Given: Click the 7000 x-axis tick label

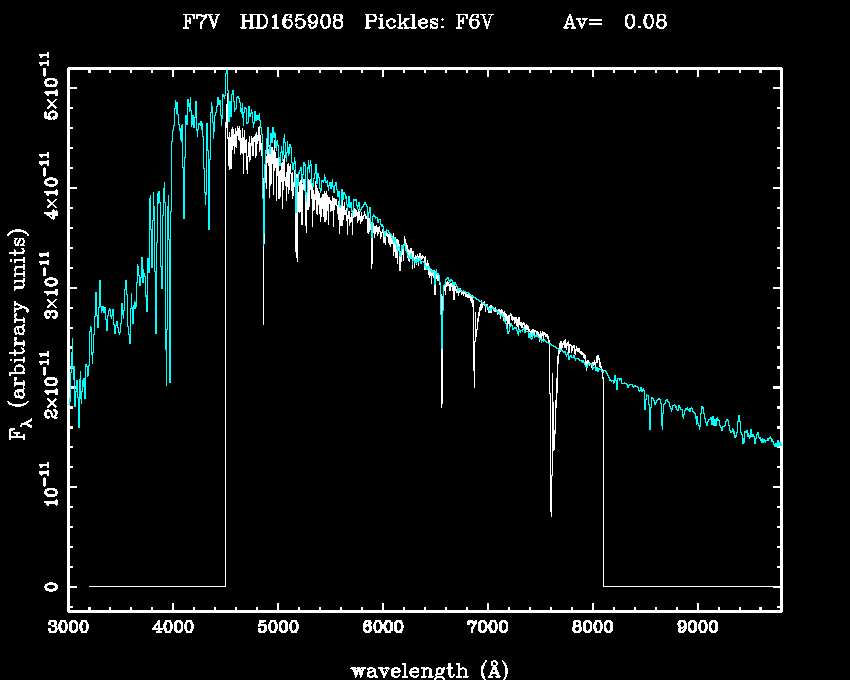Looking at the screenshot, I should click(x=487, y=627).
